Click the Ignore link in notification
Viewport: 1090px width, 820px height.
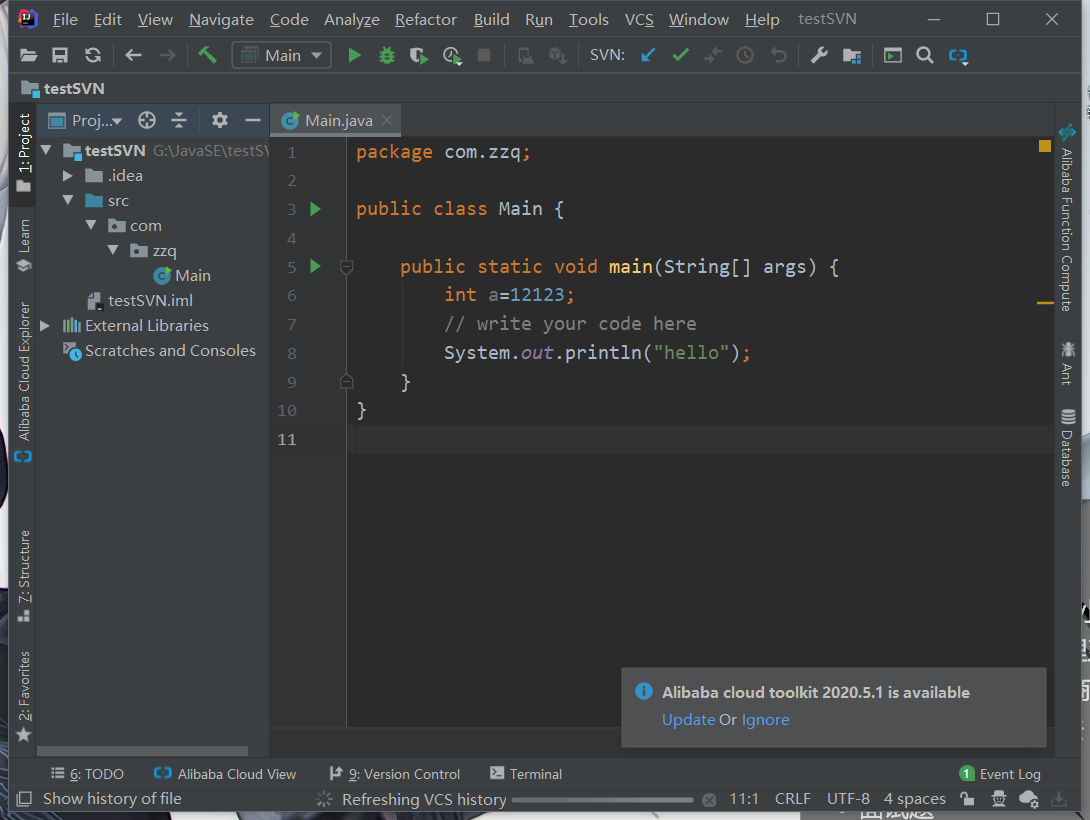pos(765,719)
